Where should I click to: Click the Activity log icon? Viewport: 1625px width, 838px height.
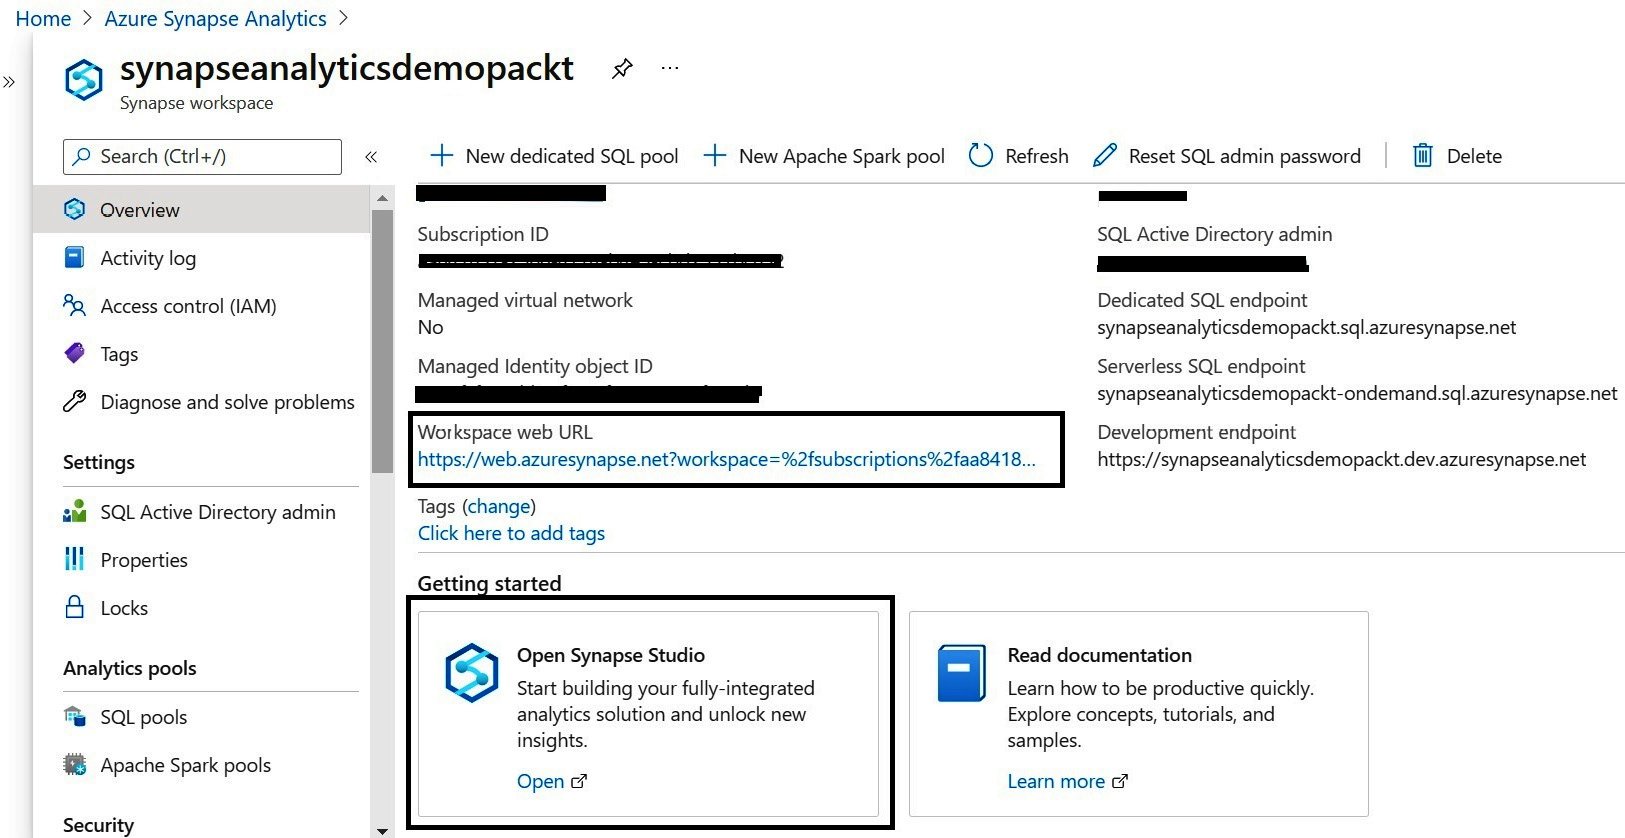click(x=75, y=257)
